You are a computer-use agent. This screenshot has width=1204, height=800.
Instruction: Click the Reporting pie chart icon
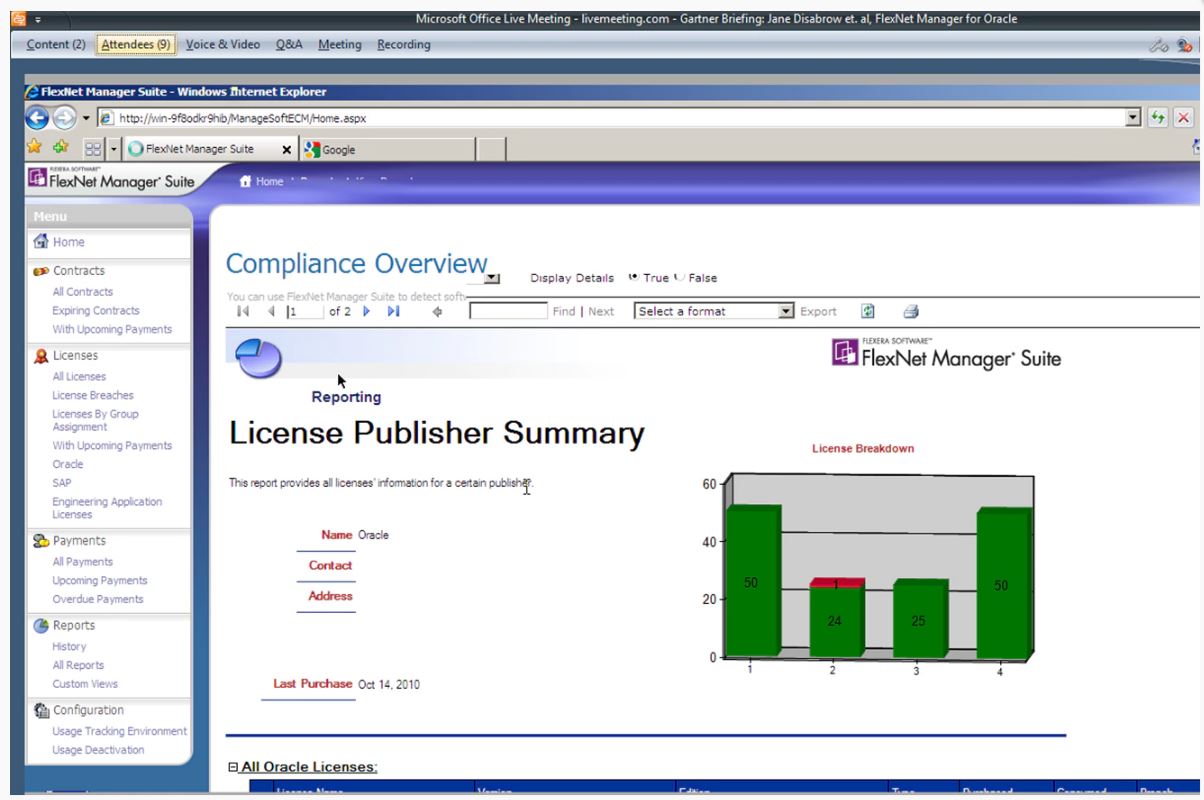point(259,356)
